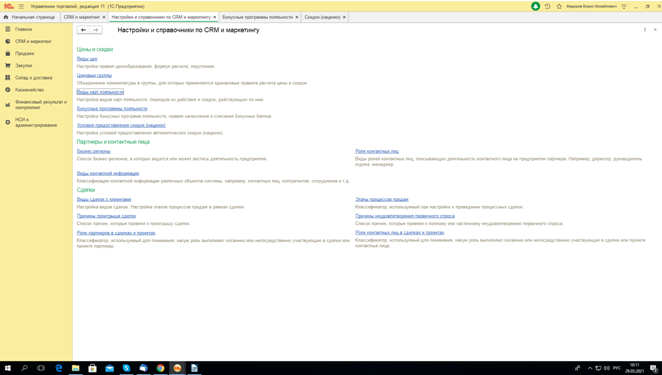Close the Скидки (наценки) tab
The width and height of the screenshot is (662, 375).
pyautogui.click(x=344, y=17)
